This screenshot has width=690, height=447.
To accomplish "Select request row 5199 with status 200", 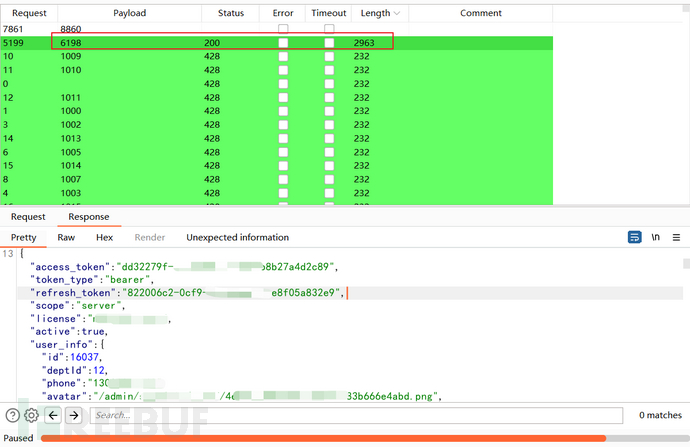I will [276, 43].
